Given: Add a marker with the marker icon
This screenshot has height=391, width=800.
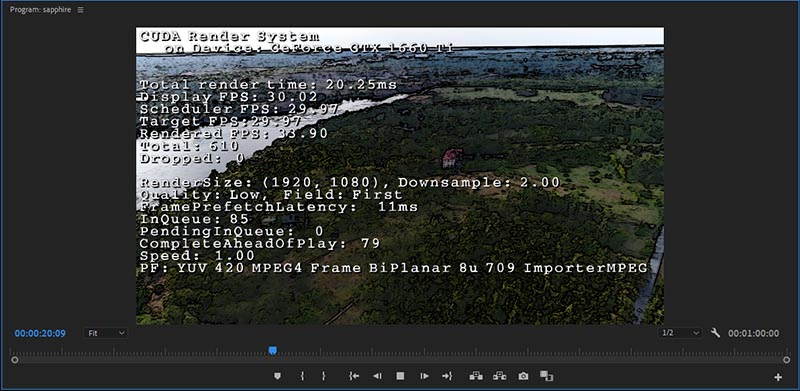Looking at the screenshot, I should click(278, 376).
